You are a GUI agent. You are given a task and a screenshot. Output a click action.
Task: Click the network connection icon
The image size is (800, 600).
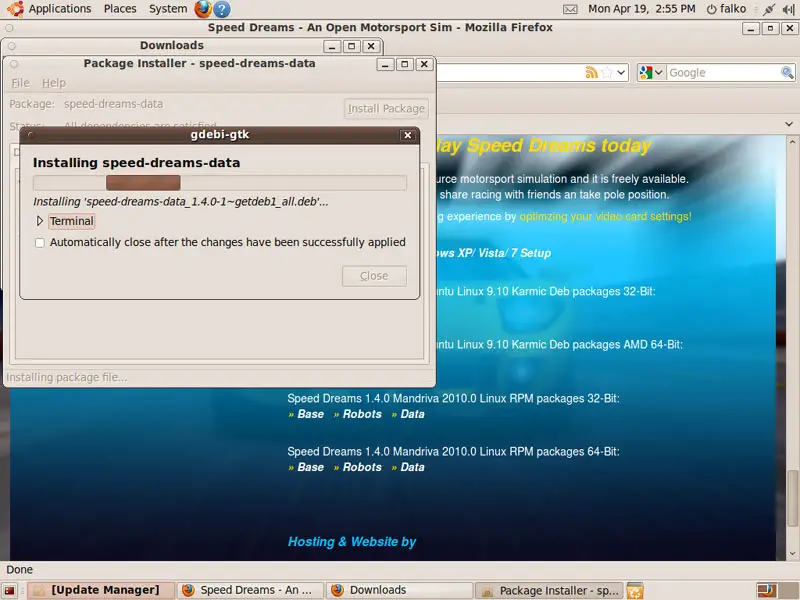[769, 9]
